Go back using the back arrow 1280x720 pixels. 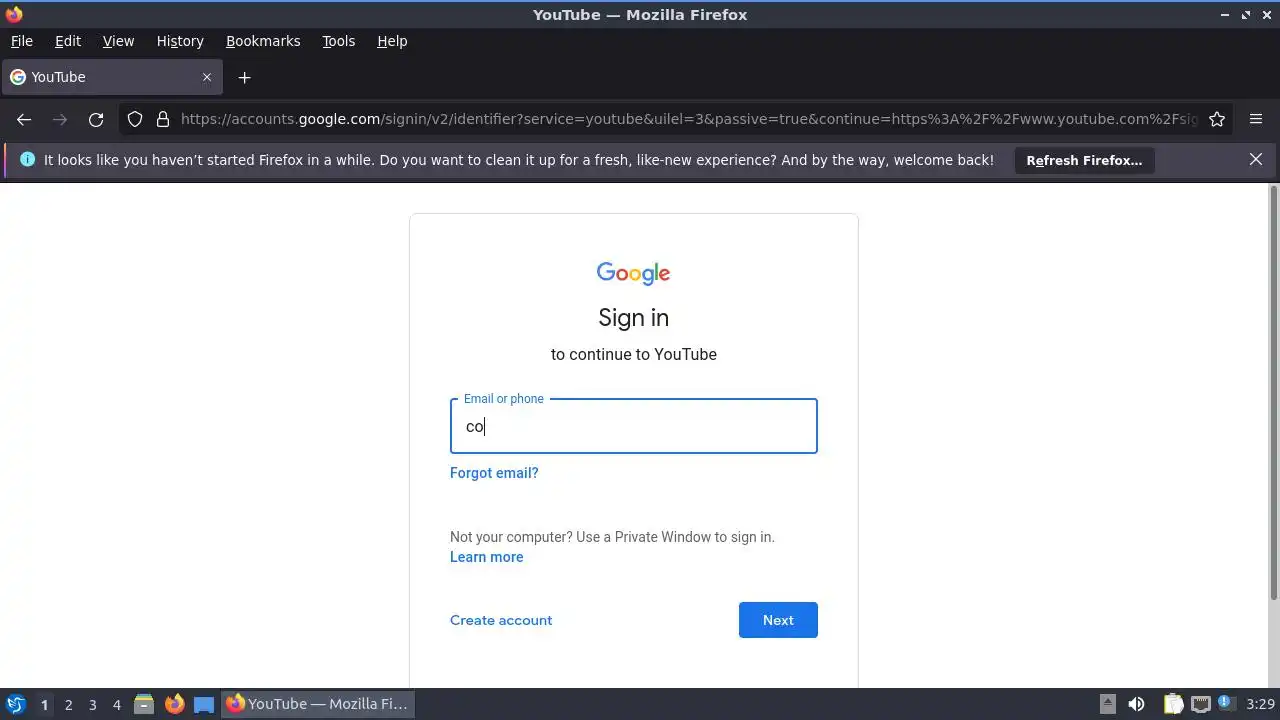coord(24,119)
